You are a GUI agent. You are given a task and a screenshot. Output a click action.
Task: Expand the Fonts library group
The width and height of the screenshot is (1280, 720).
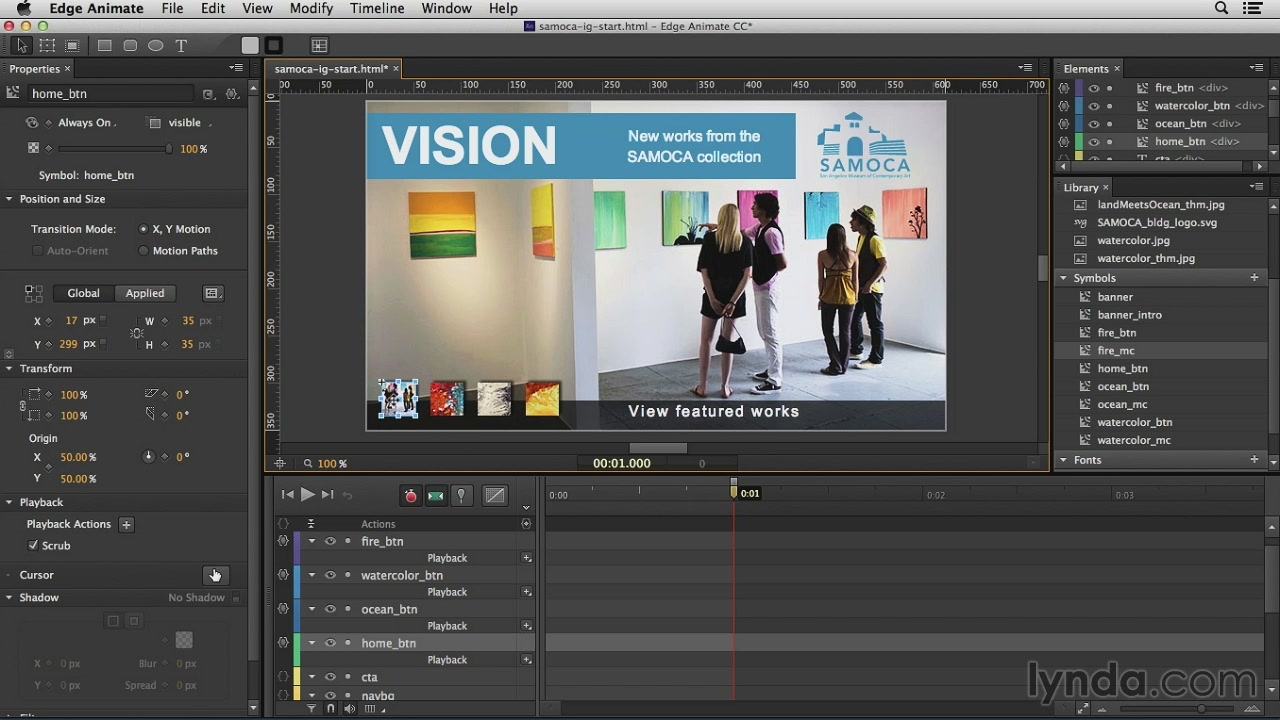coord(1064,460)
